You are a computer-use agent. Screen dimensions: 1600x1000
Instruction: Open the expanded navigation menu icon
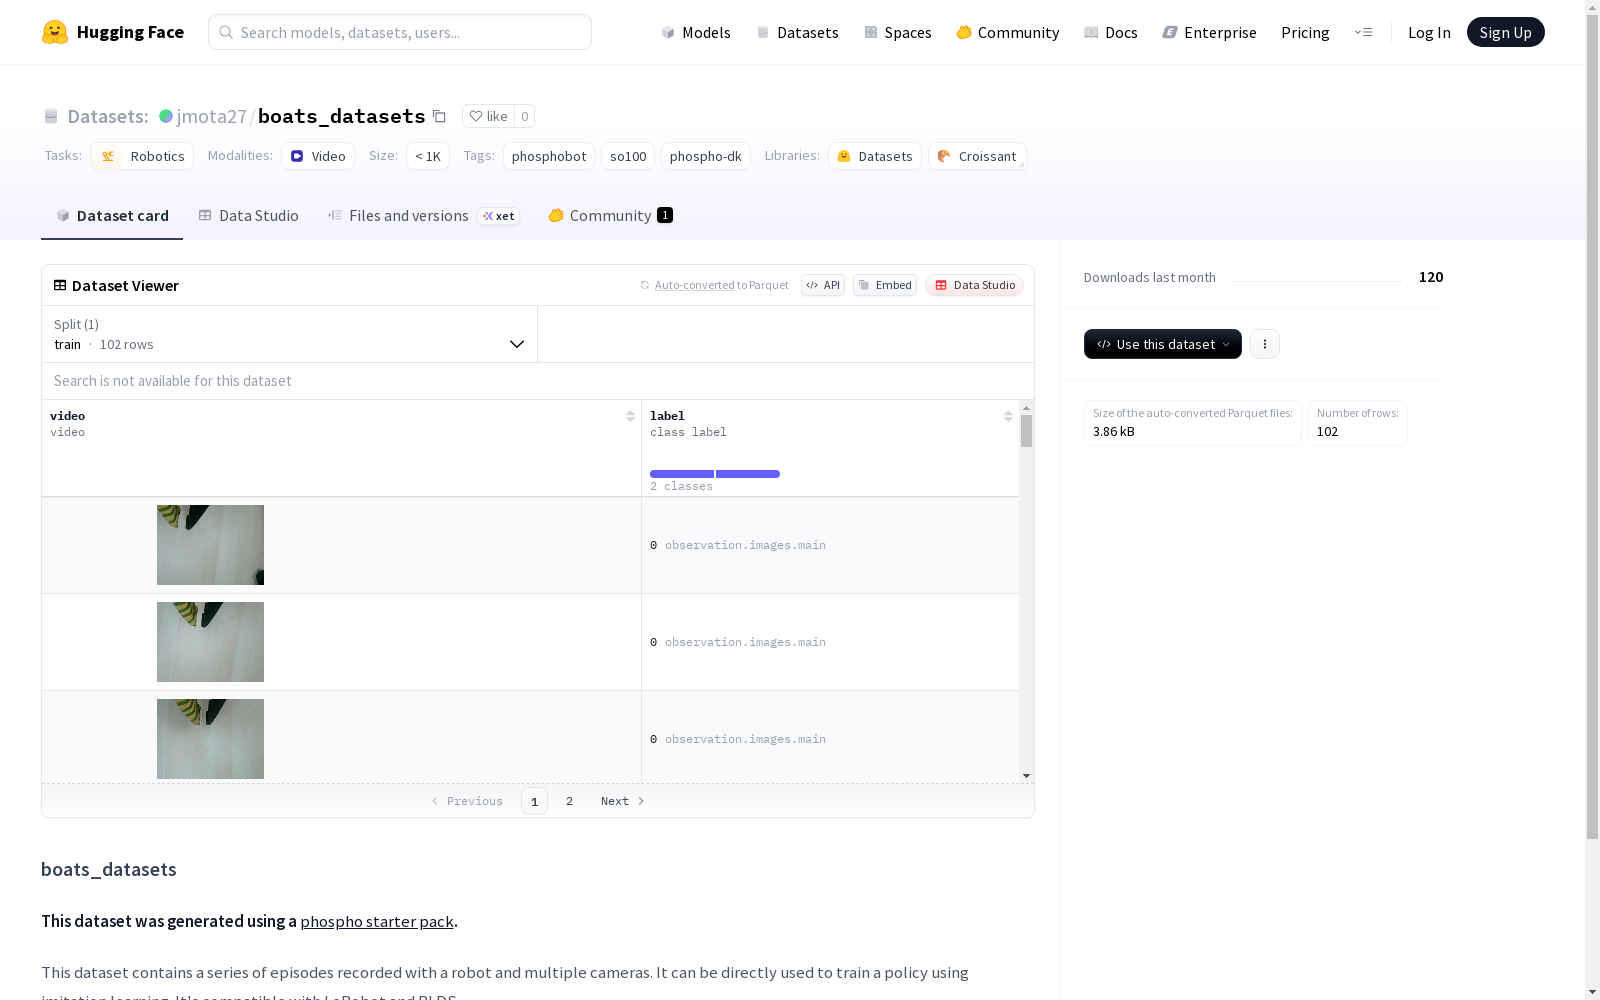(1363, 32)
